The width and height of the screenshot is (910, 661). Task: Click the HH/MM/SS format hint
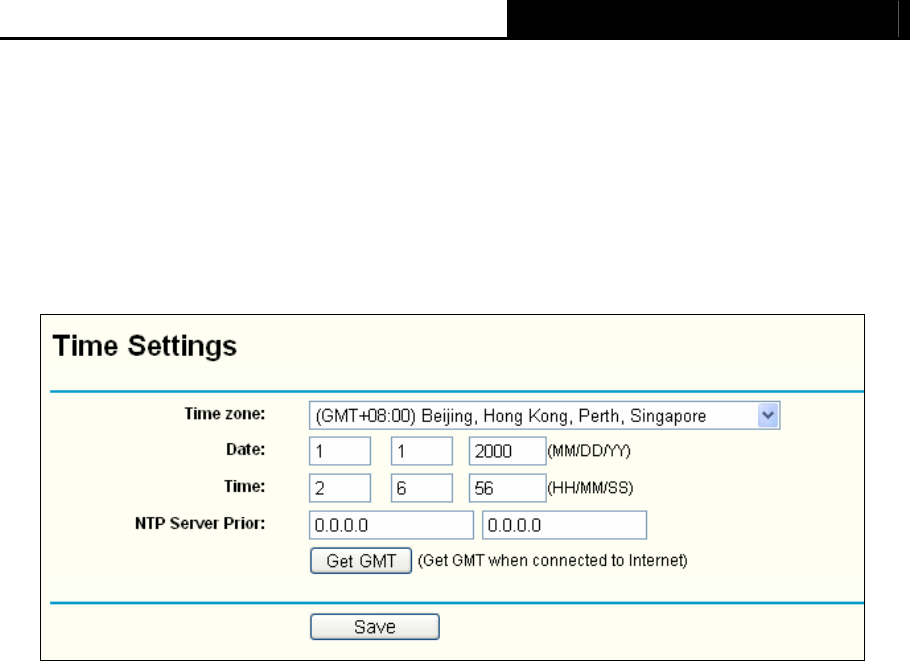click(590, 488)
